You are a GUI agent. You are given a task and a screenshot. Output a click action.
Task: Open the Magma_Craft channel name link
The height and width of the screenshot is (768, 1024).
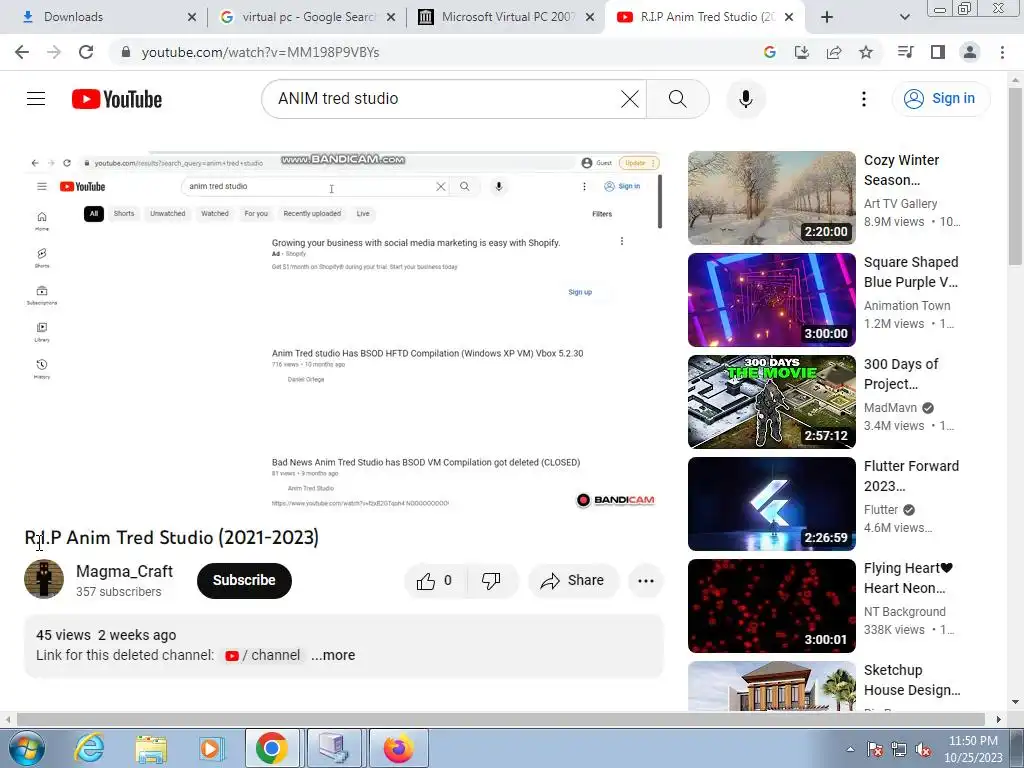click(x=124, y=571)
